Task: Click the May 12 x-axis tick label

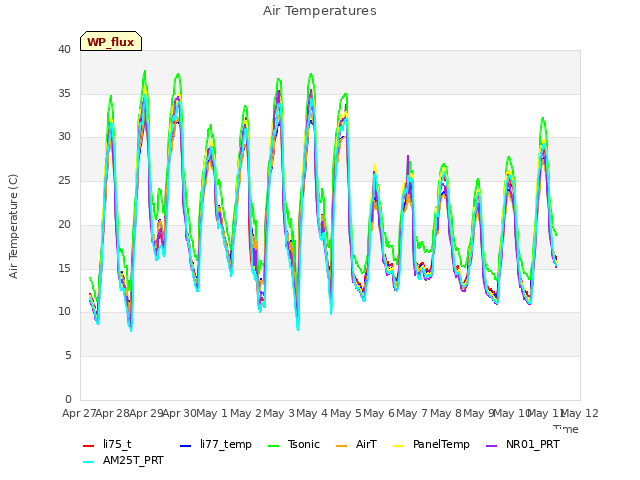Action: [x=580, y=413]
